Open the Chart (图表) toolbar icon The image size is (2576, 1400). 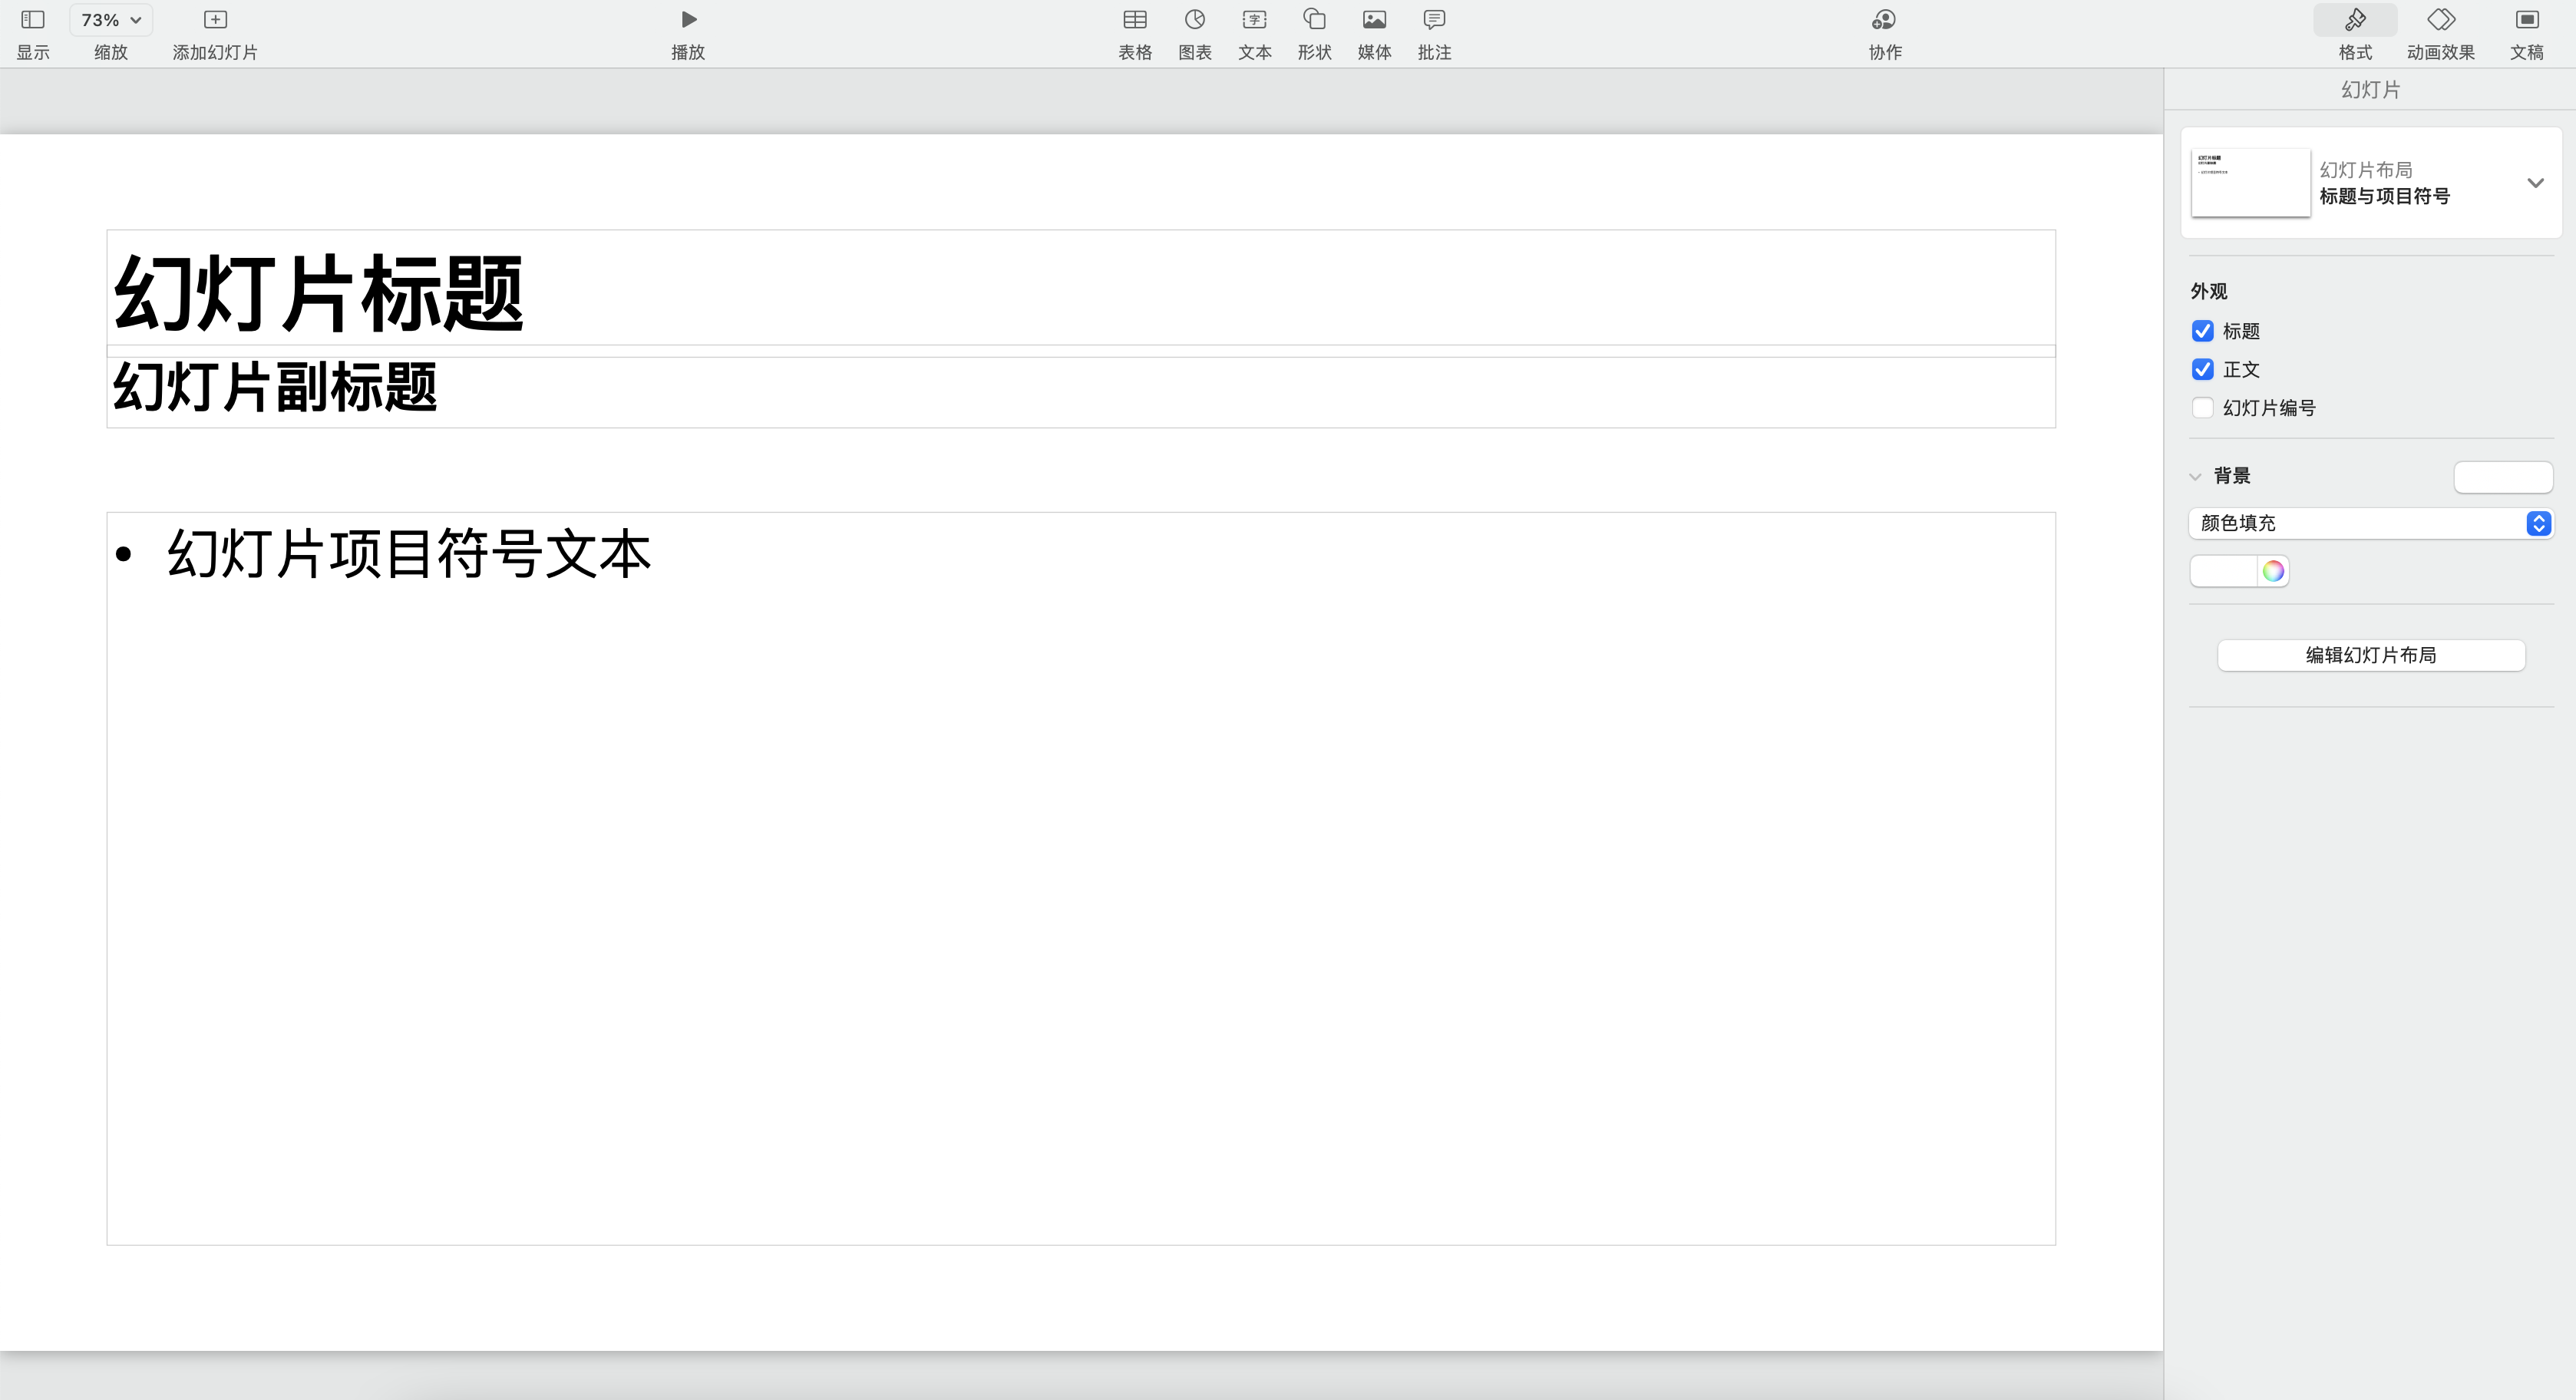pos(1194,20)
